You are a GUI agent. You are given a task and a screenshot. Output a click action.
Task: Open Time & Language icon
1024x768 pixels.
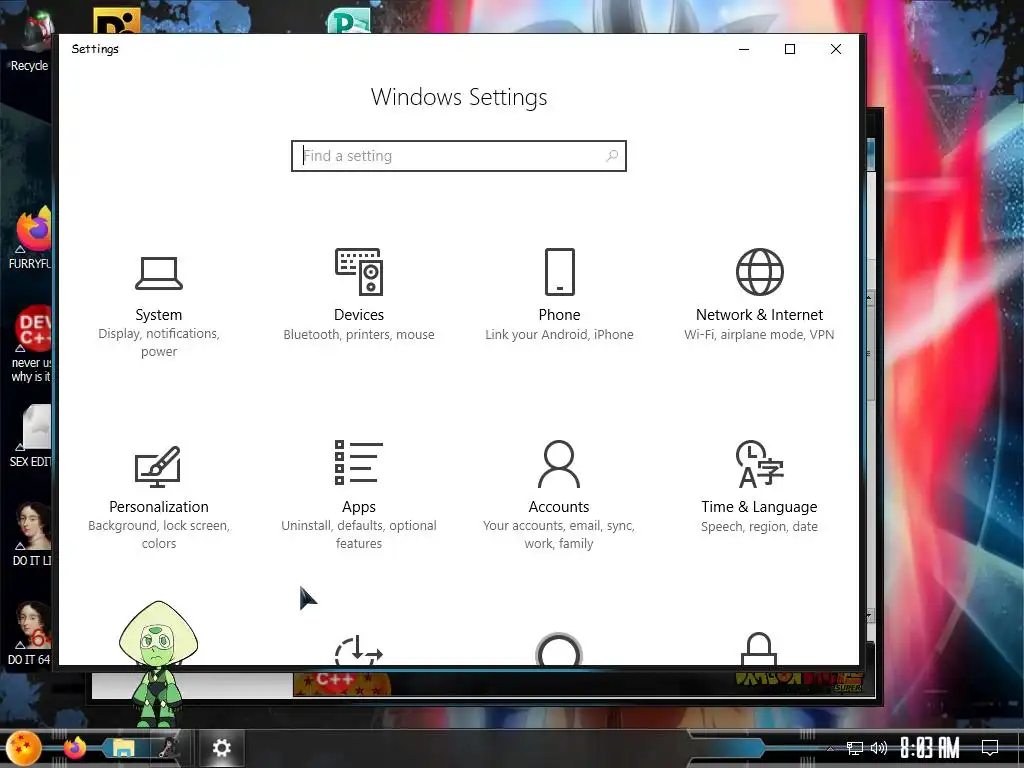point(760,464)
